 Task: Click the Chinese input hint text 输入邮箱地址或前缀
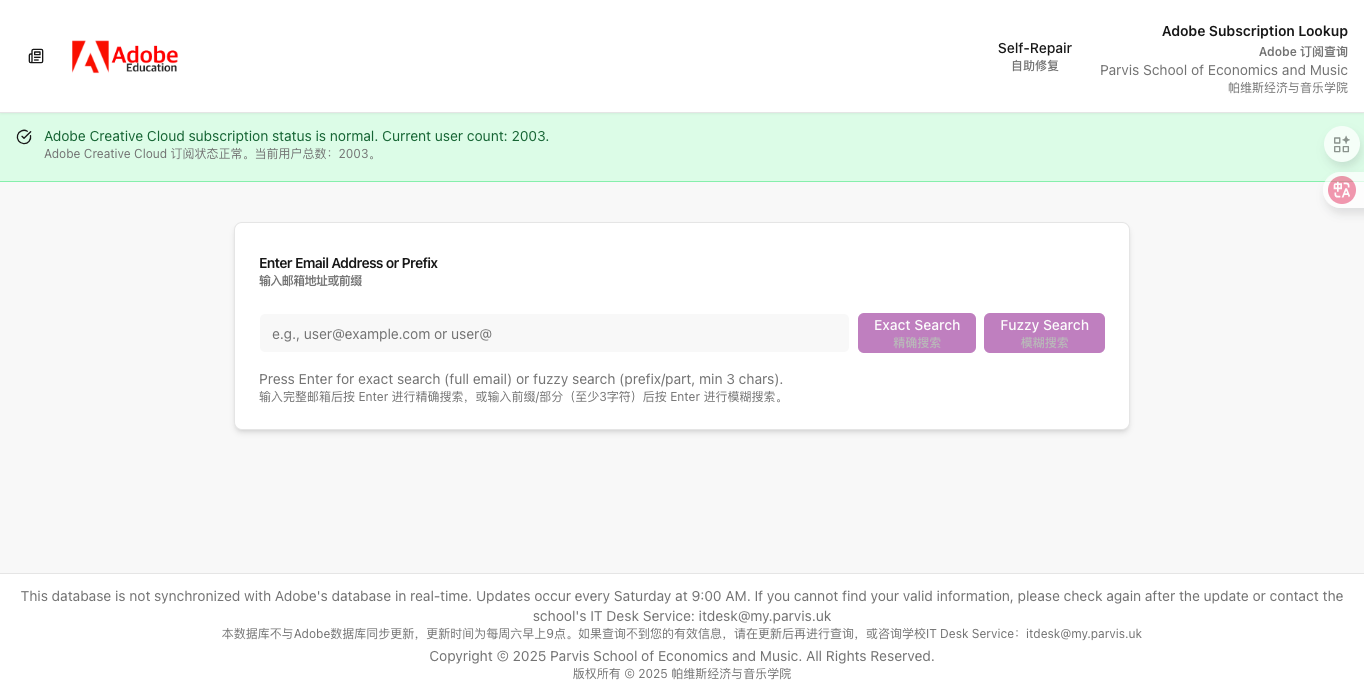pos(310,281)
